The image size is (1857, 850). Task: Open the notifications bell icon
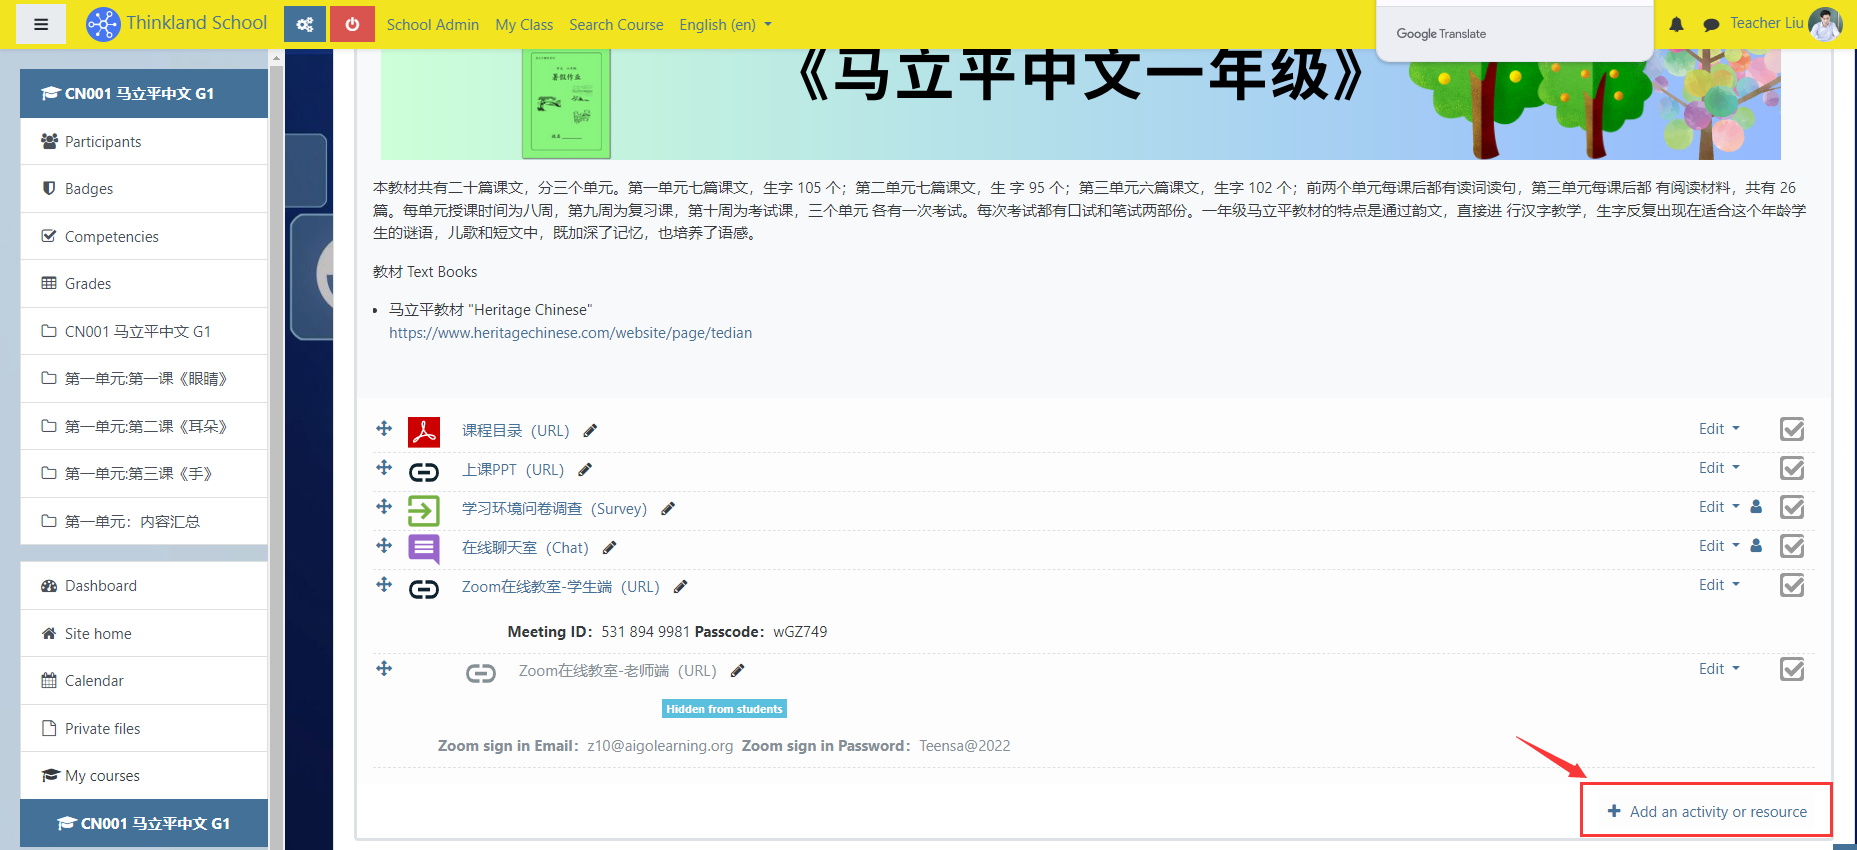pos(1677,24)
